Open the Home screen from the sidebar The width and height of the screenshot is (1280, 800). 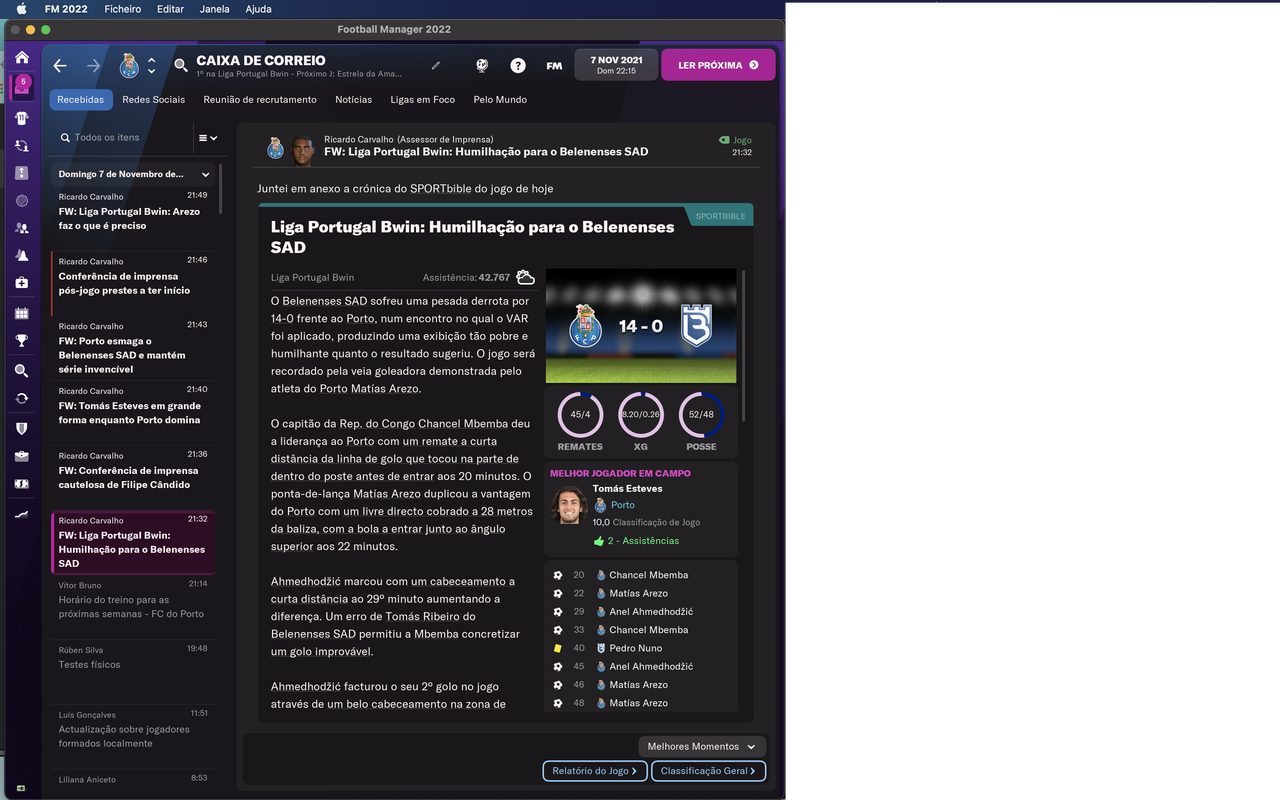[x=22, y=58]
